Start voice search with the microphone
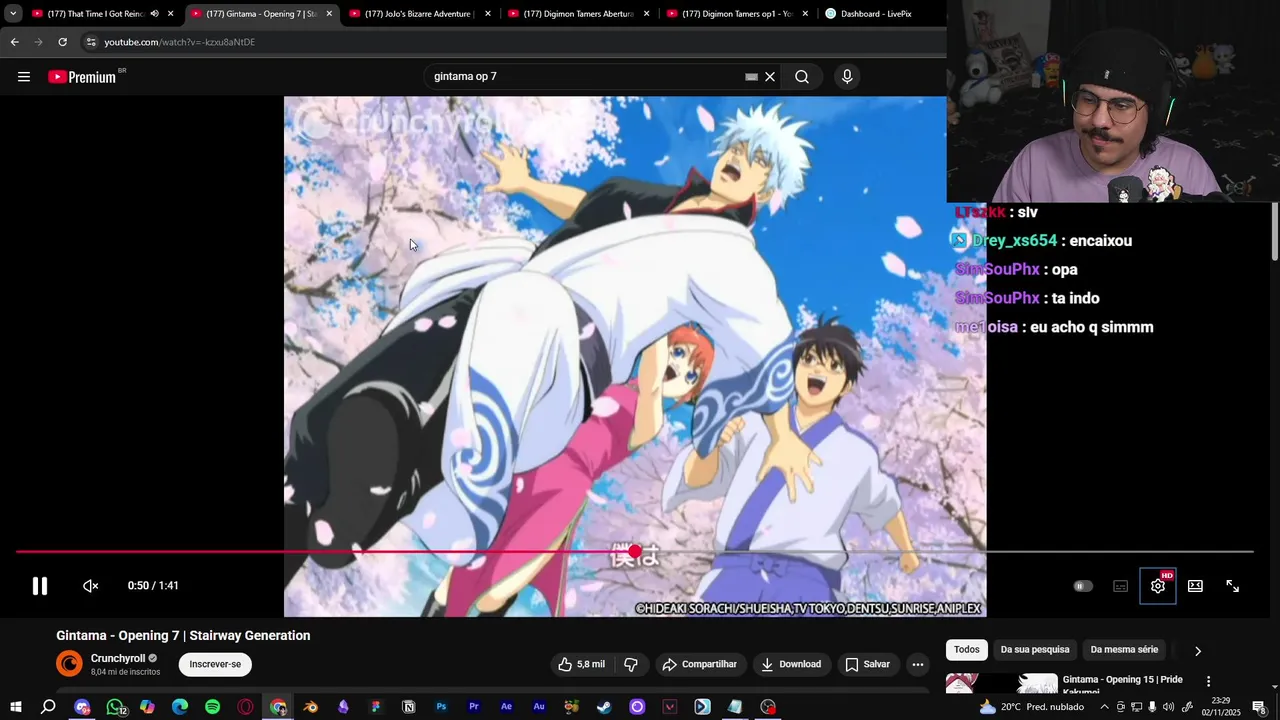Image resolution: width=1280 pixels, height=720 pixels. click(x=847, y=77)
